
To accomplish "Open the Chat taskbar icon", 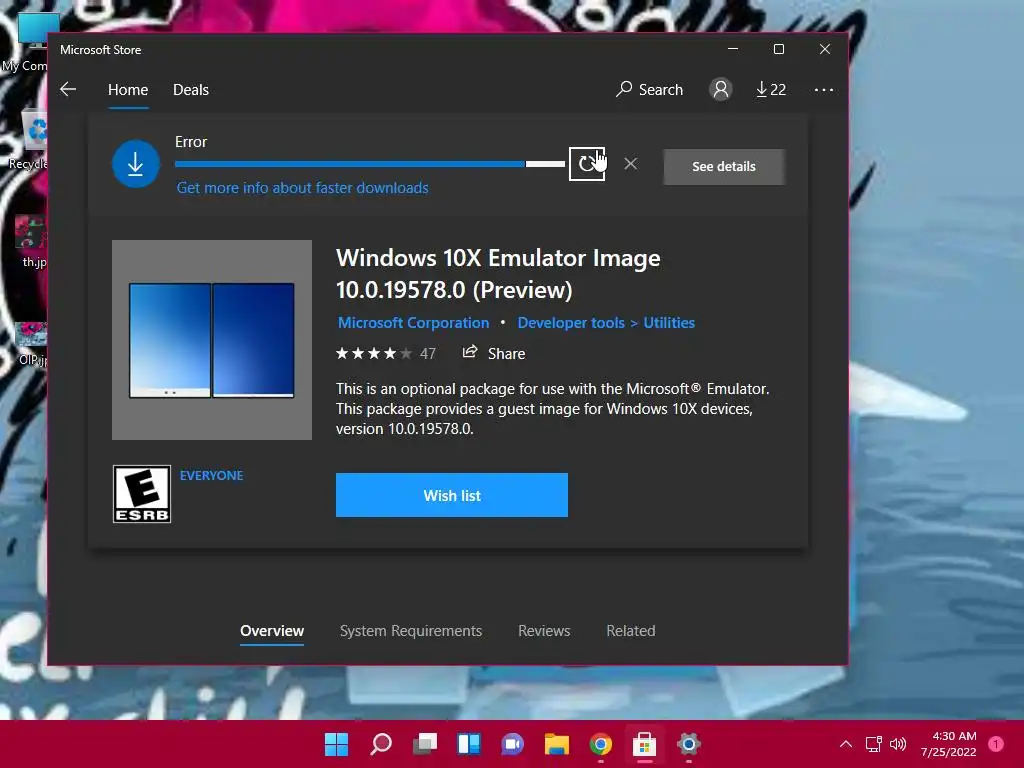I will point(513,744).
